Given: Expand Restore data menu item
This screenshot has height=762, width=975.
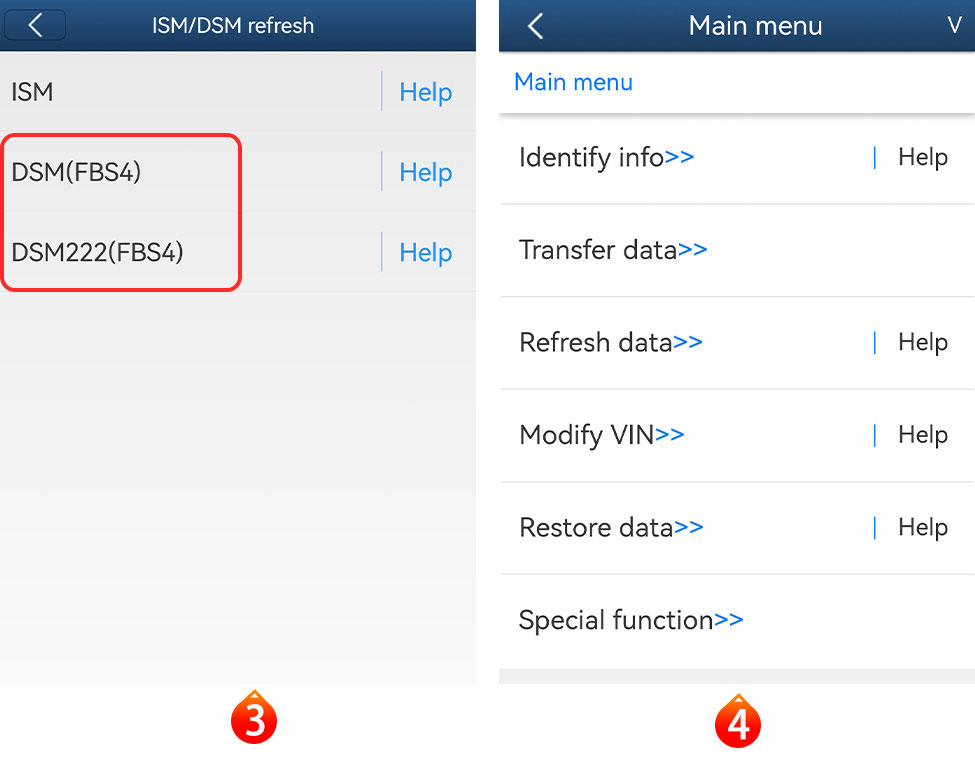Looking at the screenshot, I should (x=610, y=527).
